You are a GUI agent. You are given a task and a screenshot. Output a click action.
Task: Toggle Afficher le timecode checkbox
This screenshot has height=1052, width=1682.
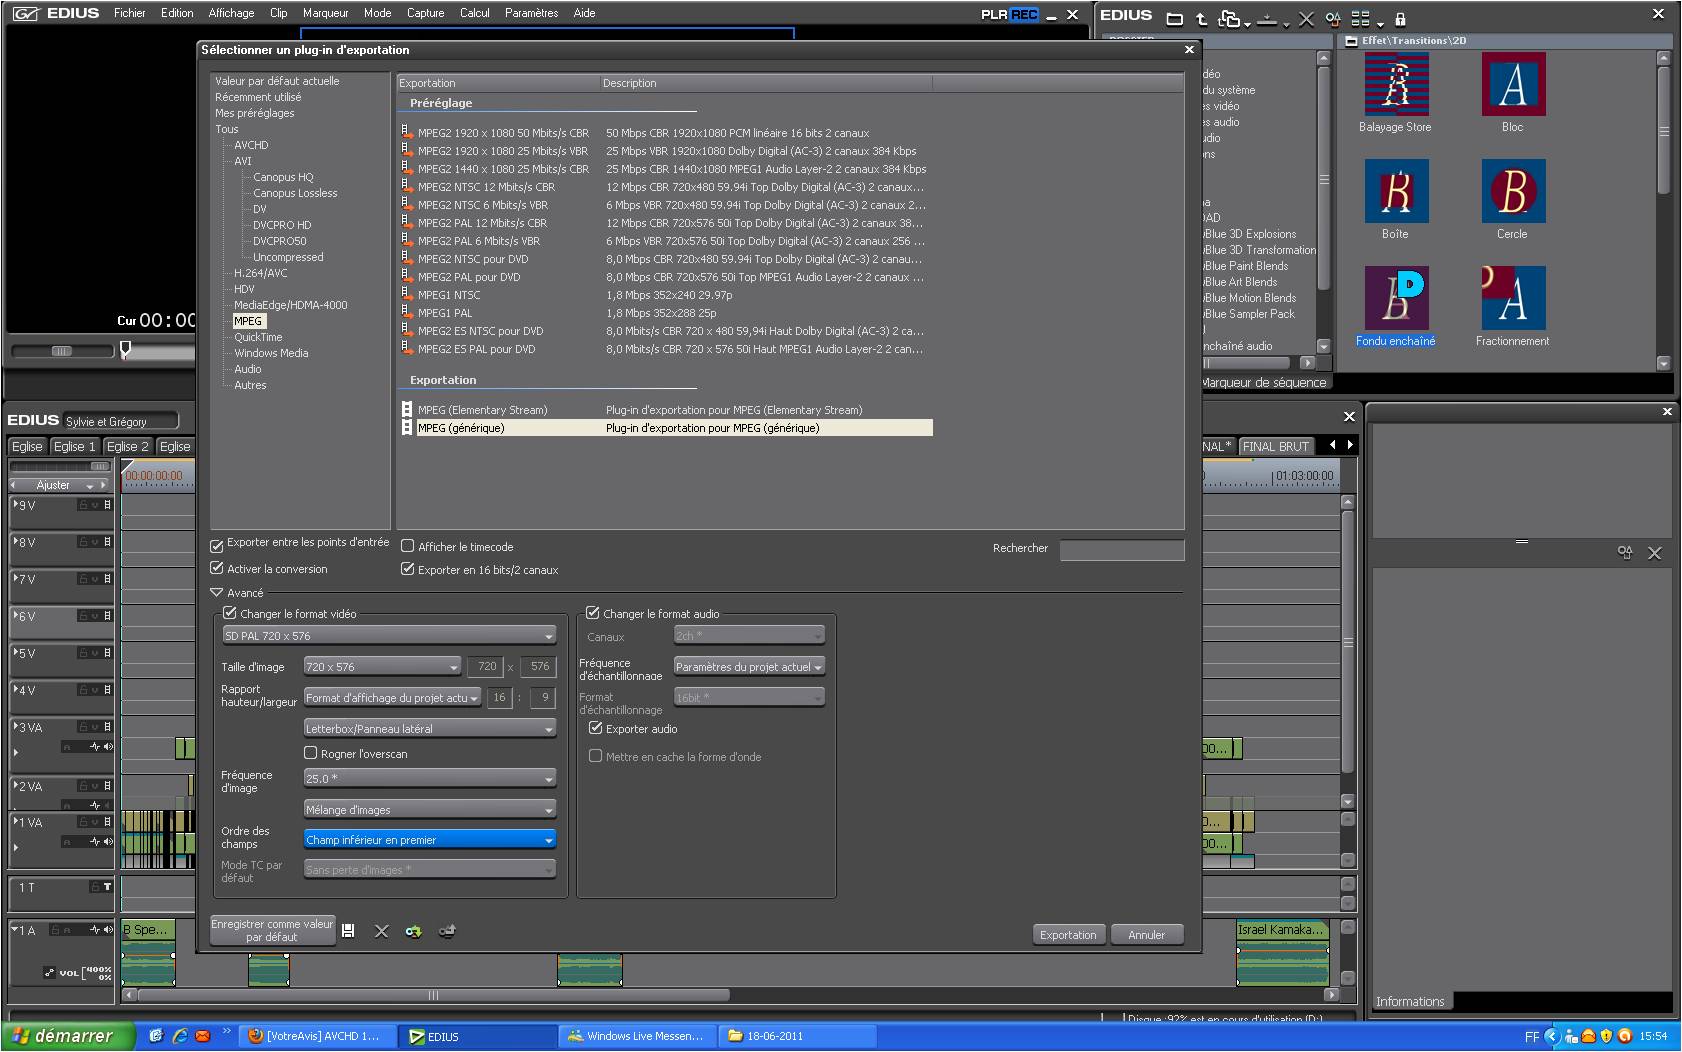(408, 546)
